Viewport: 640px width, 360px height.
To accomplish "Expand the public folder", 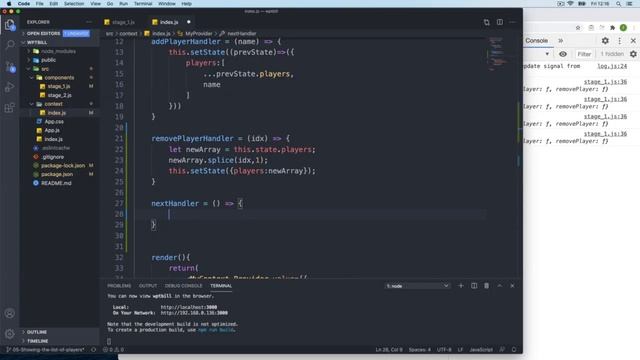I will coord(49,60).
